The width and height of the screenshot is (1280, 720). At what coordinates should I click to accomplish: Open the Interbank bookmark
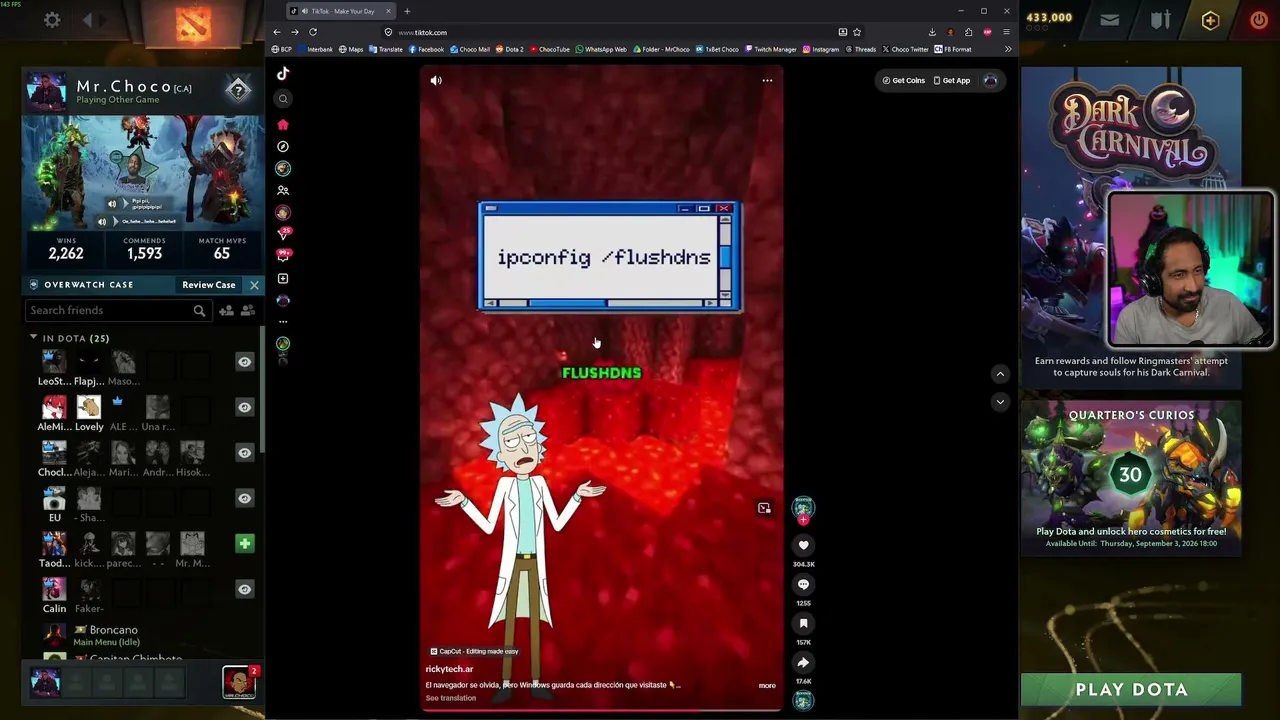tap(315, 49)
